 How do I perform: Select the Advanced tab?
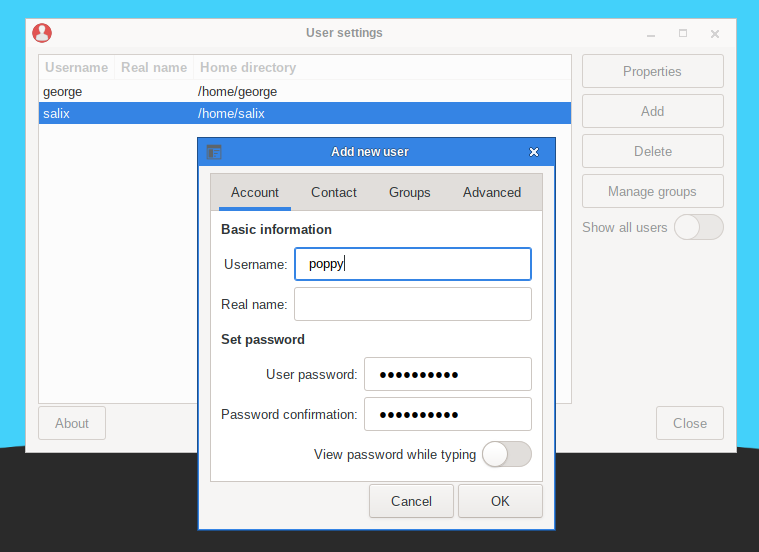pos(492,193)
